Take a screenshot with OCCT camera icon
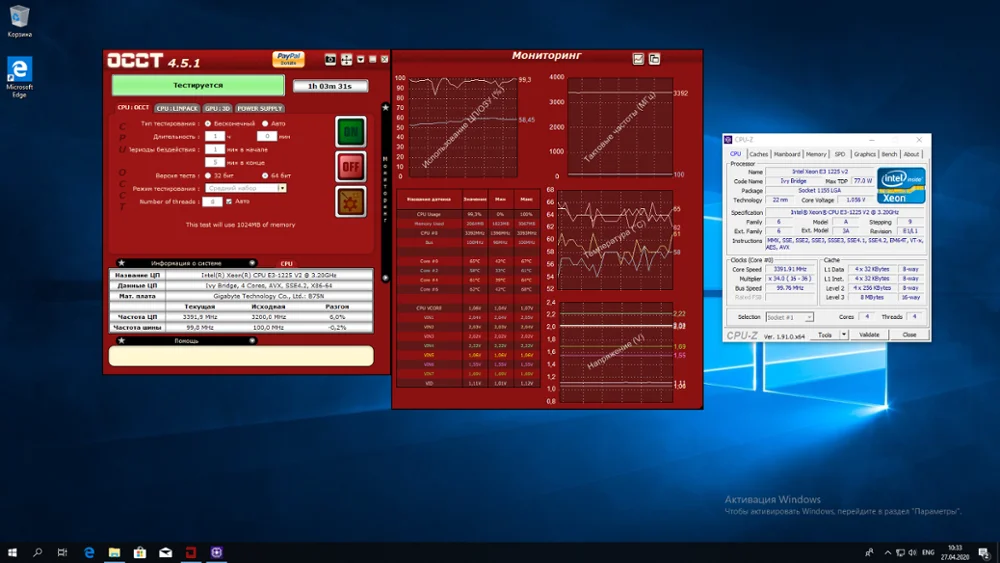Viewport: 1000px width, 563px height. coord(330,59)
